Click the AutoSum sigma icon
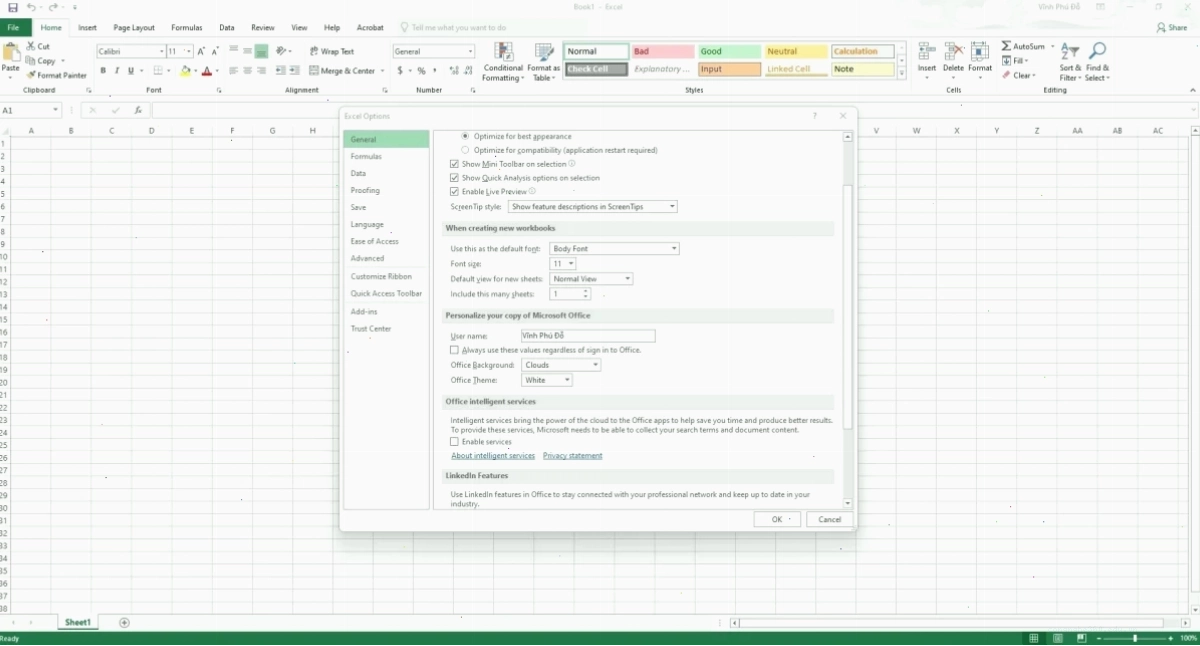 [x=1006, y=46]
